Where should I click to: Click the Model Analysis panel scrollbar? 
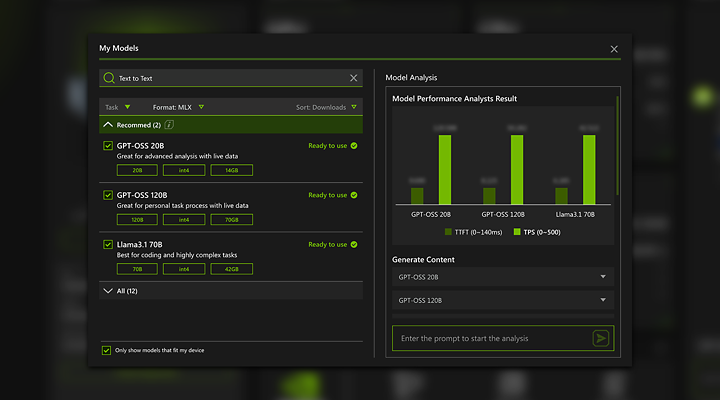(x=617, y=146)
